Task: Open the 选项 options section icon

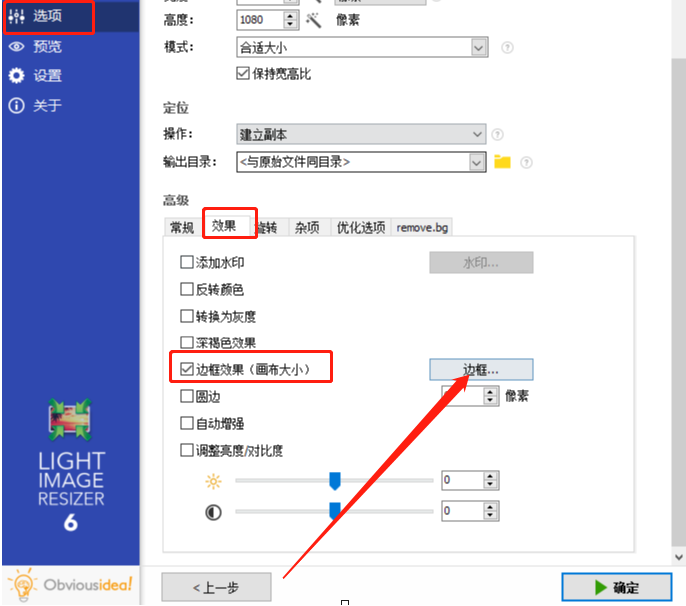Action: (17, 16)
